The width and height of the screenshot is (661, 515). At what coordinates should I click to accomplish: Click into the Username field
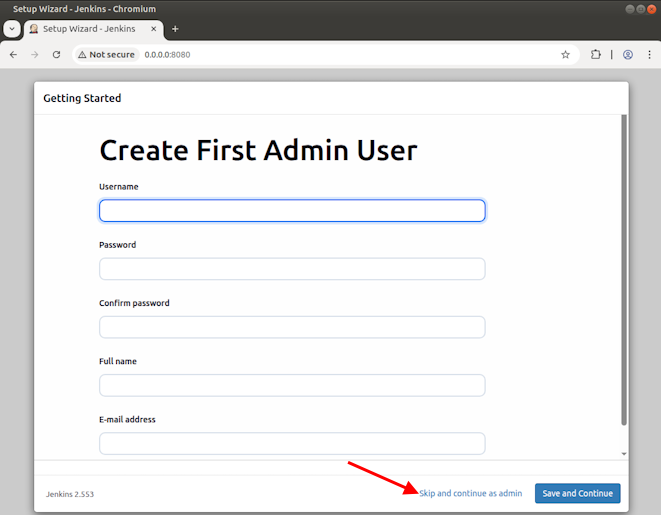point(292,211)
